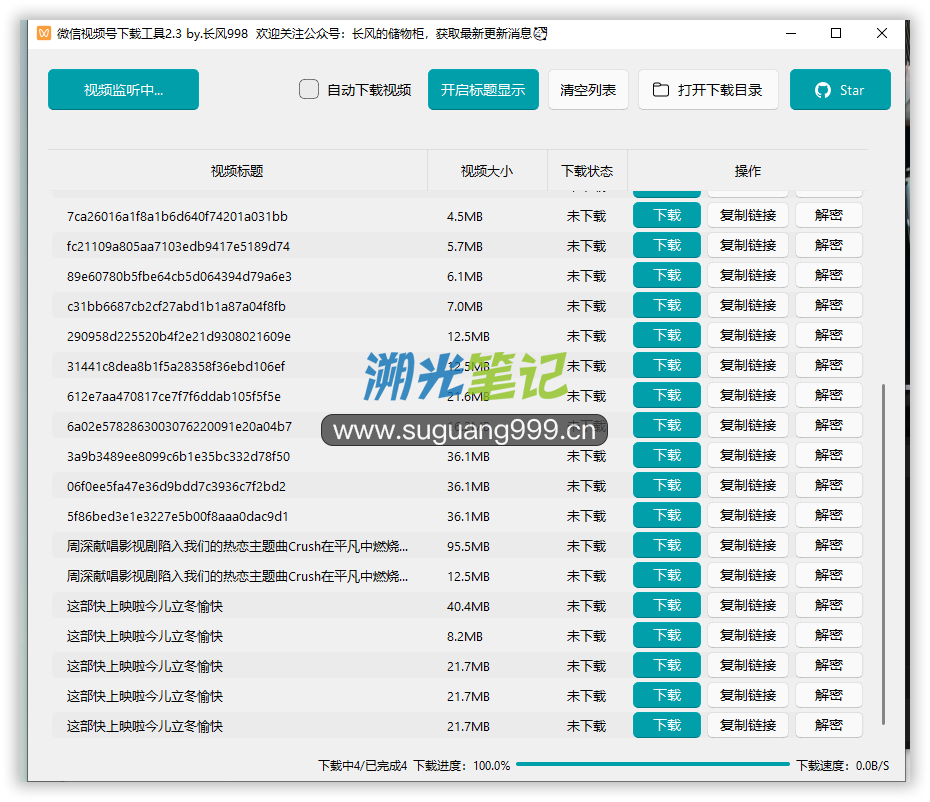Viewport: 930px width, 802px height.
Task: Start download for row c31bb6687cb2
Action: click(x=667, y=305)
